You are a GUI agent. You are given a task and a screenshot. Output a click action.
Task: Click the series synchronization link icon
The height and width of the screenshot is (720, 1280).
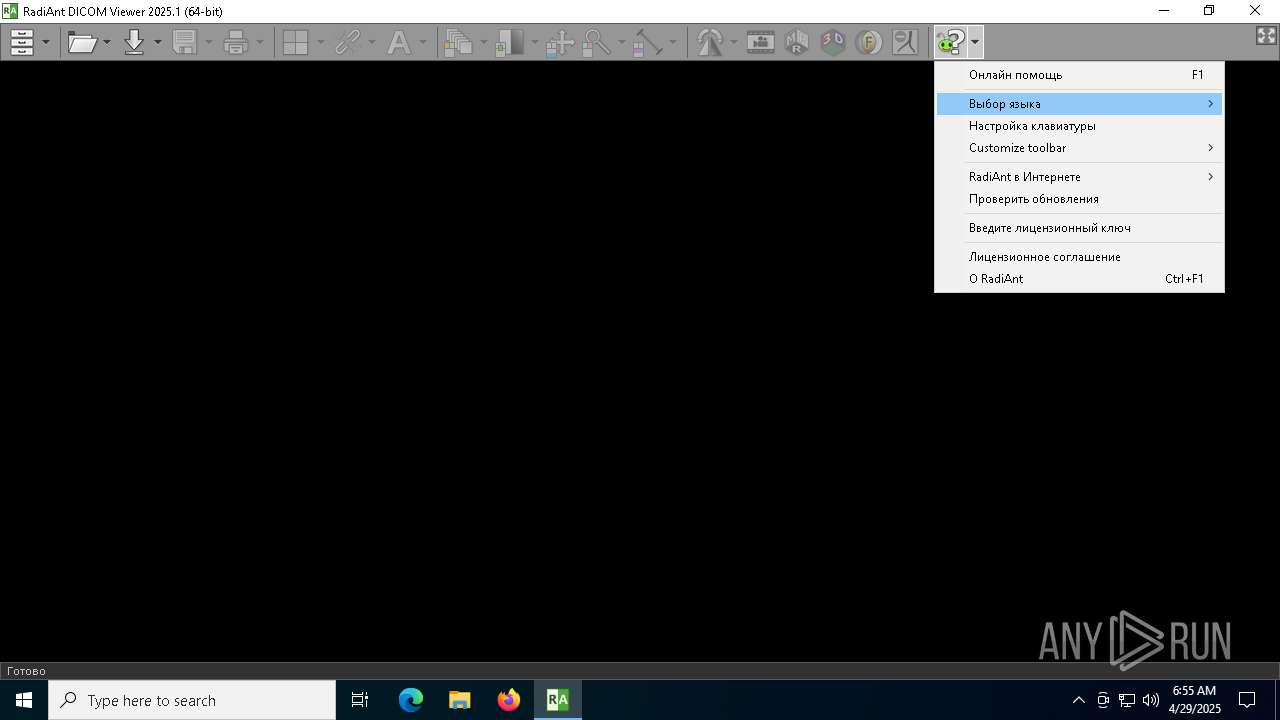pyautogui.click(x=347, y=42)
